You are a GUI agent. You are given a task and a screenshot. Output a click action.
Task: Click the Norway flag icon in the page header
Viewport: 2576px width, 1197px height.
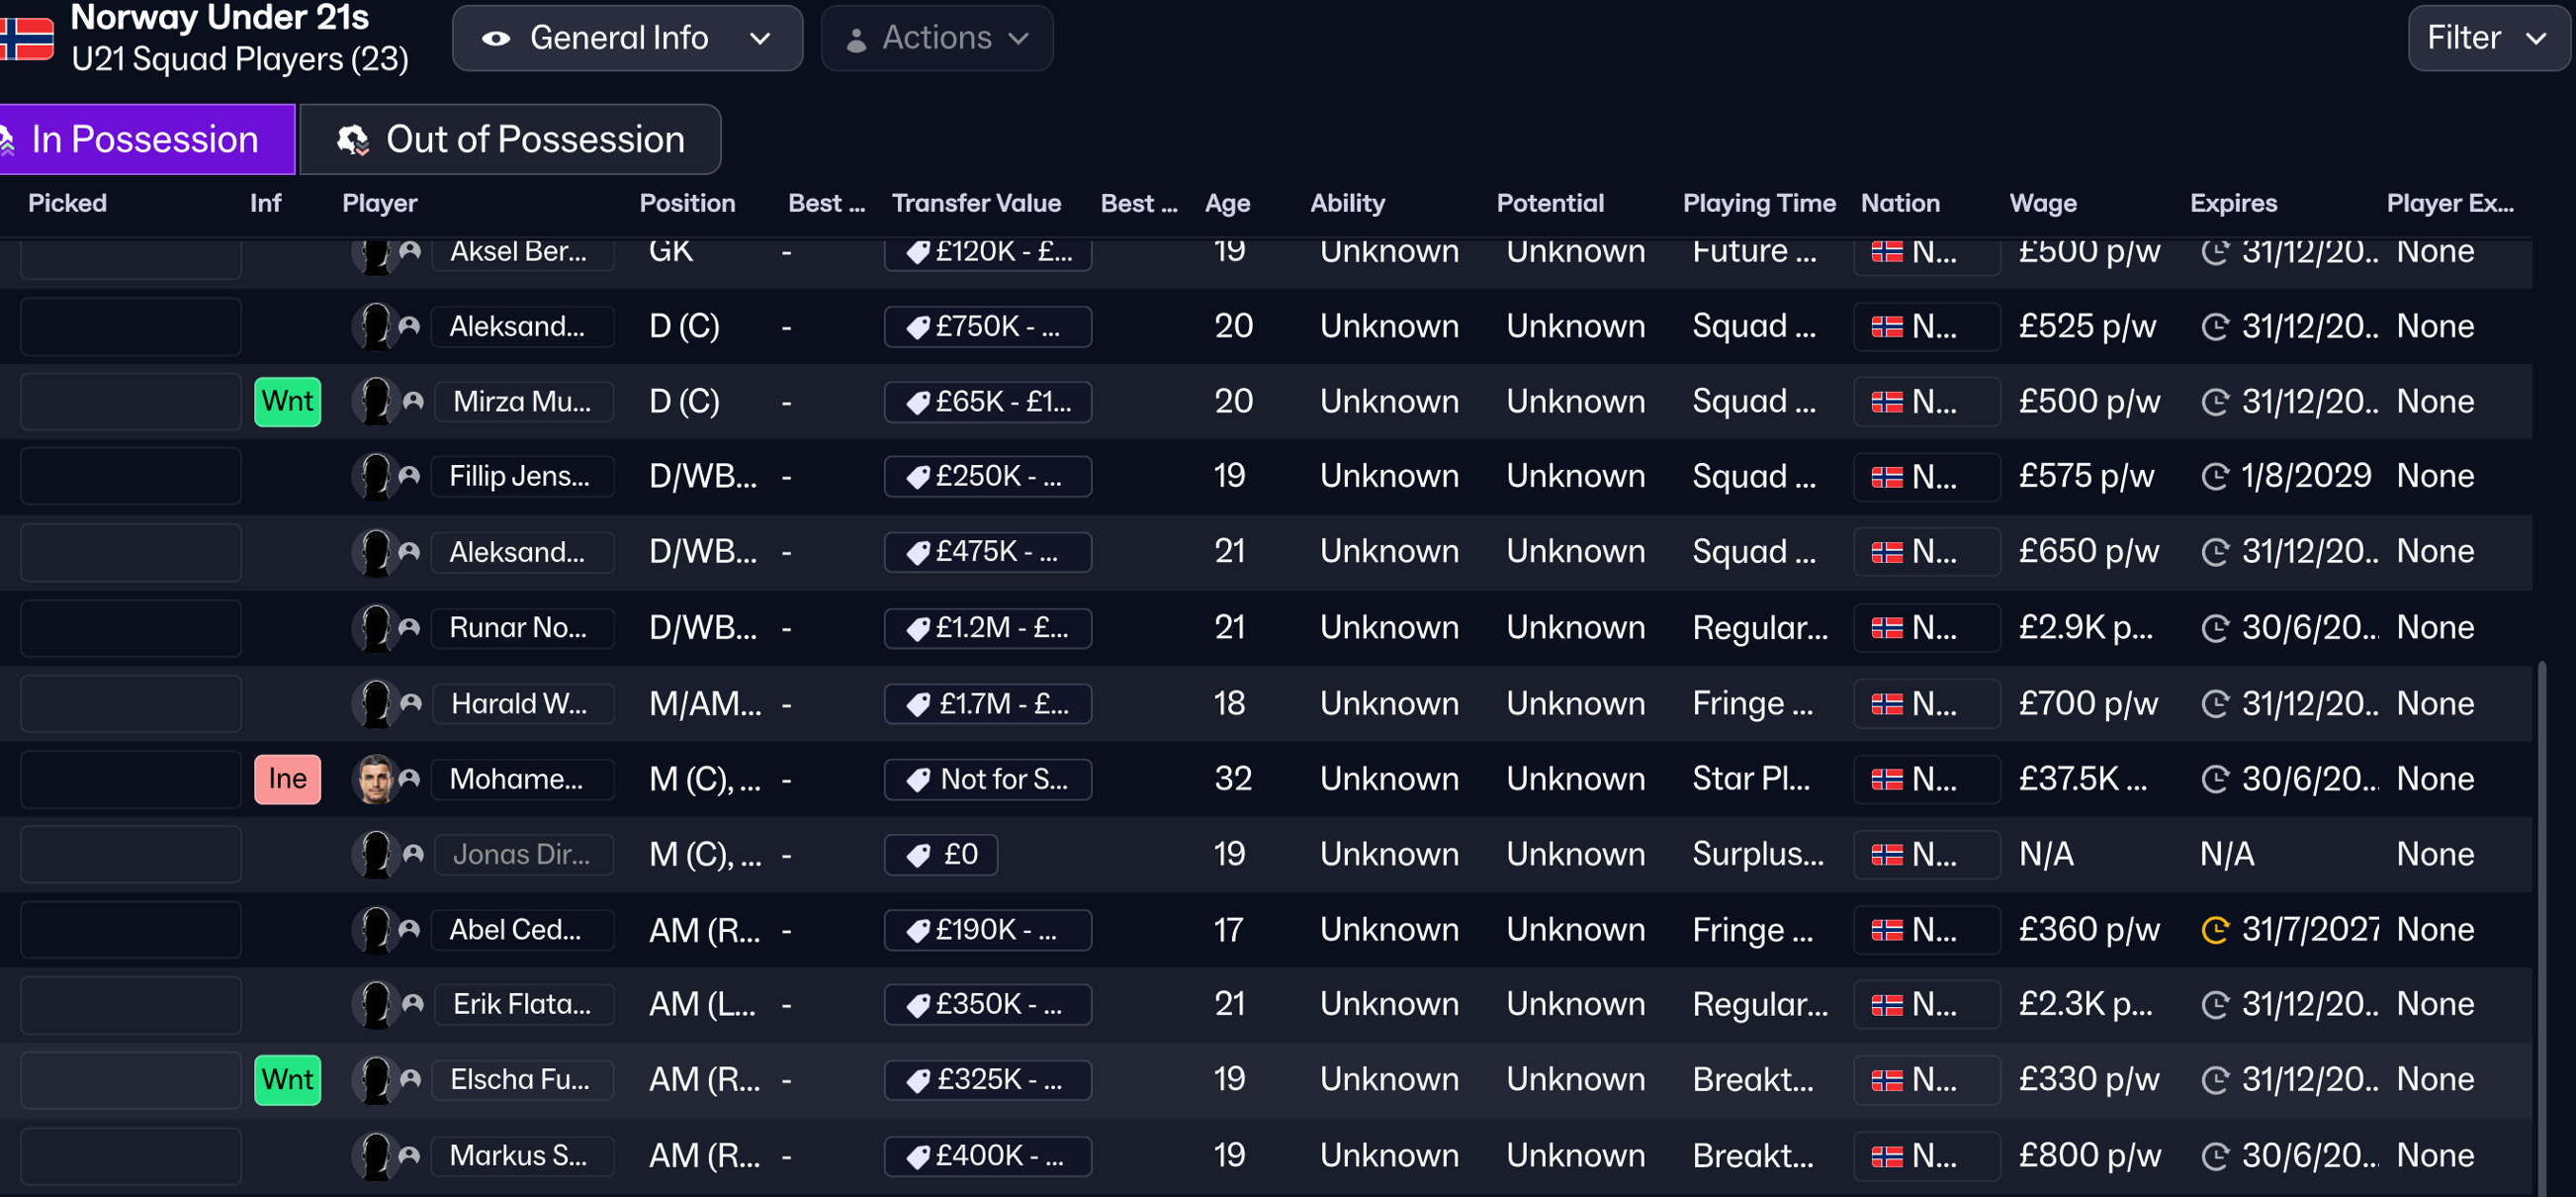click(26, 38)
